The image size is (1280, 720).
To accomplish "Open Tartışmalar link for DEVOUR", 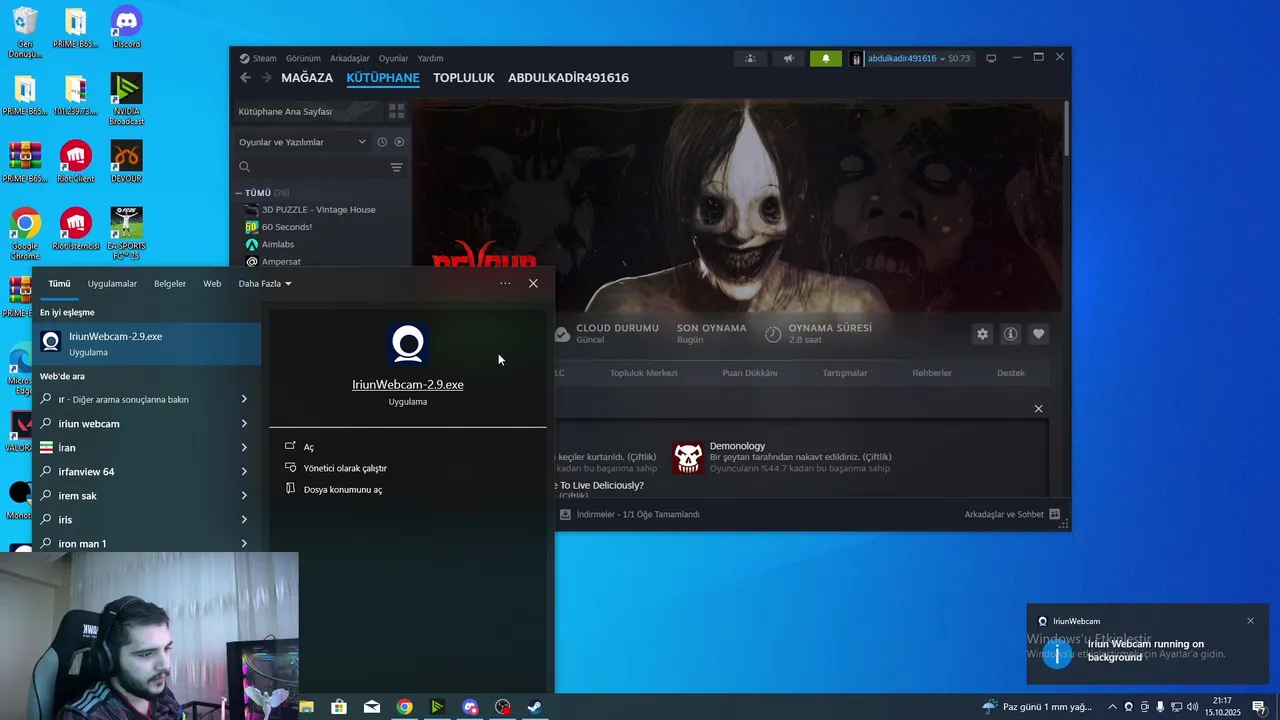I will pyautogui.click(x=845, y=373).
